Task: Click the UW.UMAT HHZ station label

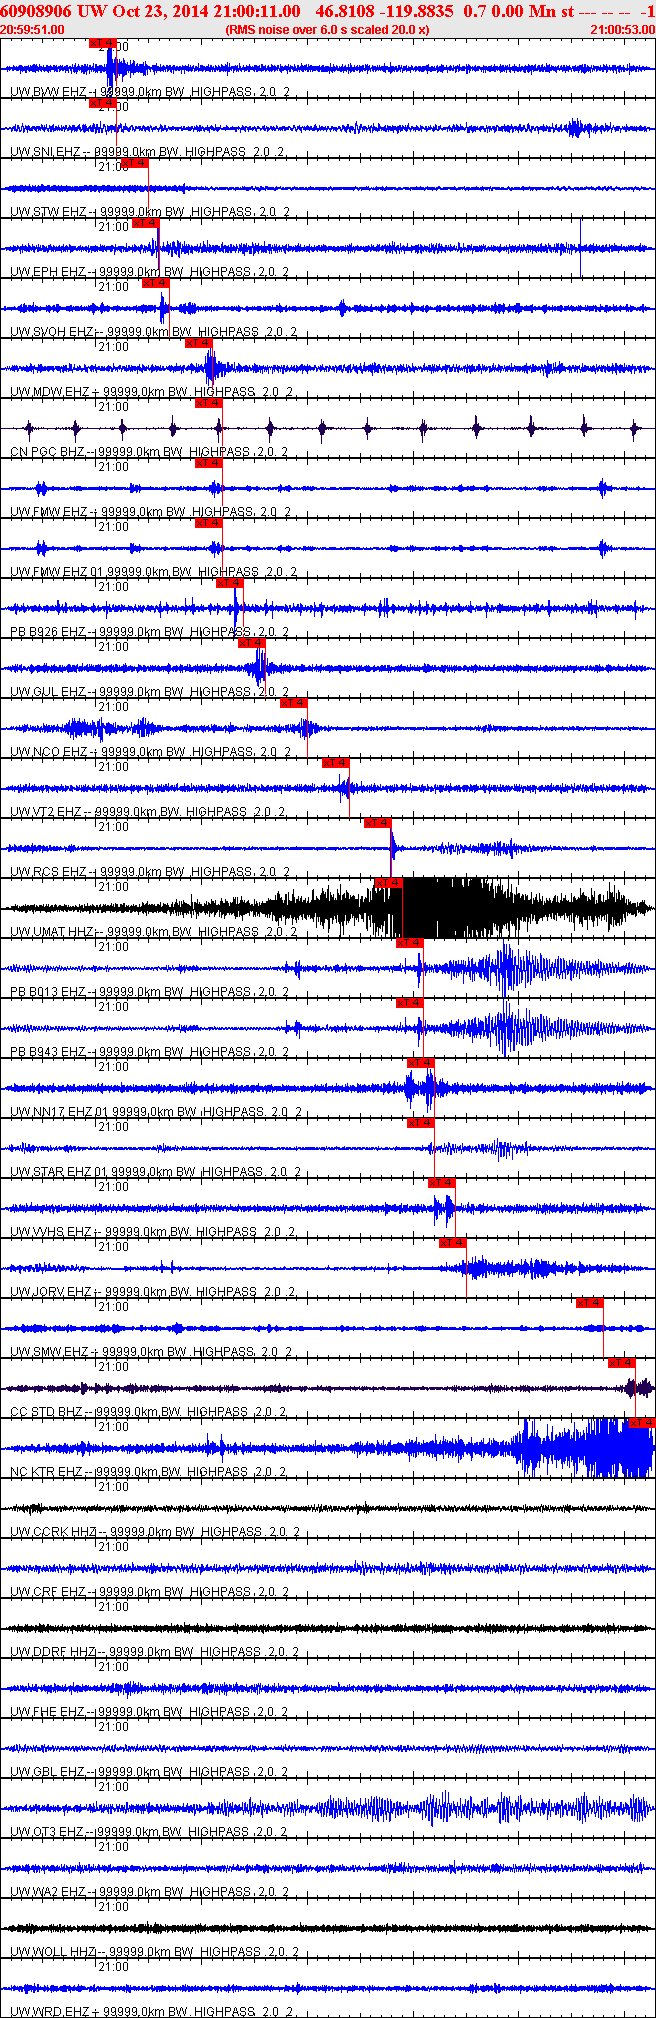Action: pyautogui.click(x=154, y=932)
